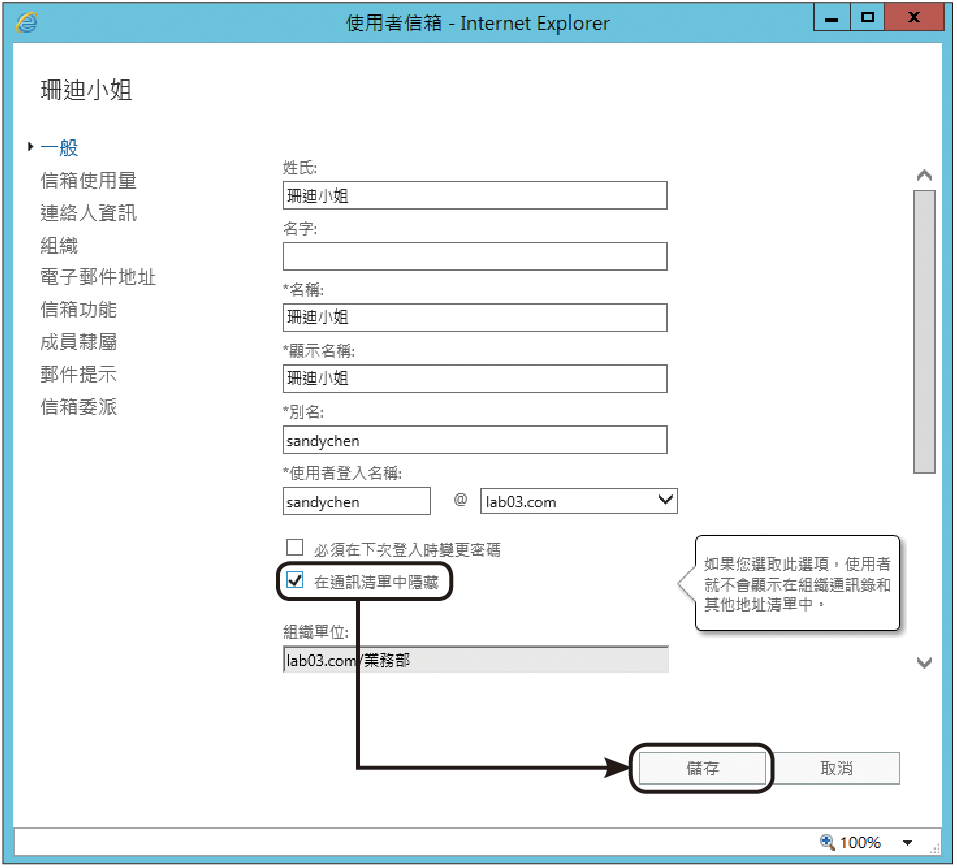
Task: Open the 信箱使用量 section
Action: [88, 181]
